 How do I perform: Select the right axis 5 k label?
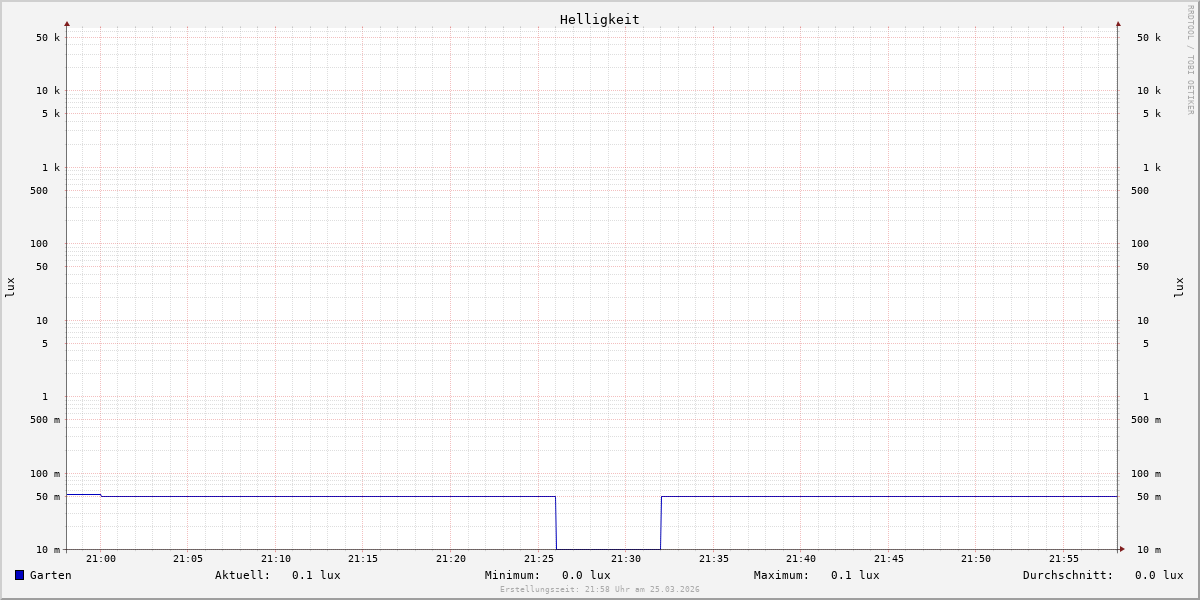click(x=1152, y=114)
